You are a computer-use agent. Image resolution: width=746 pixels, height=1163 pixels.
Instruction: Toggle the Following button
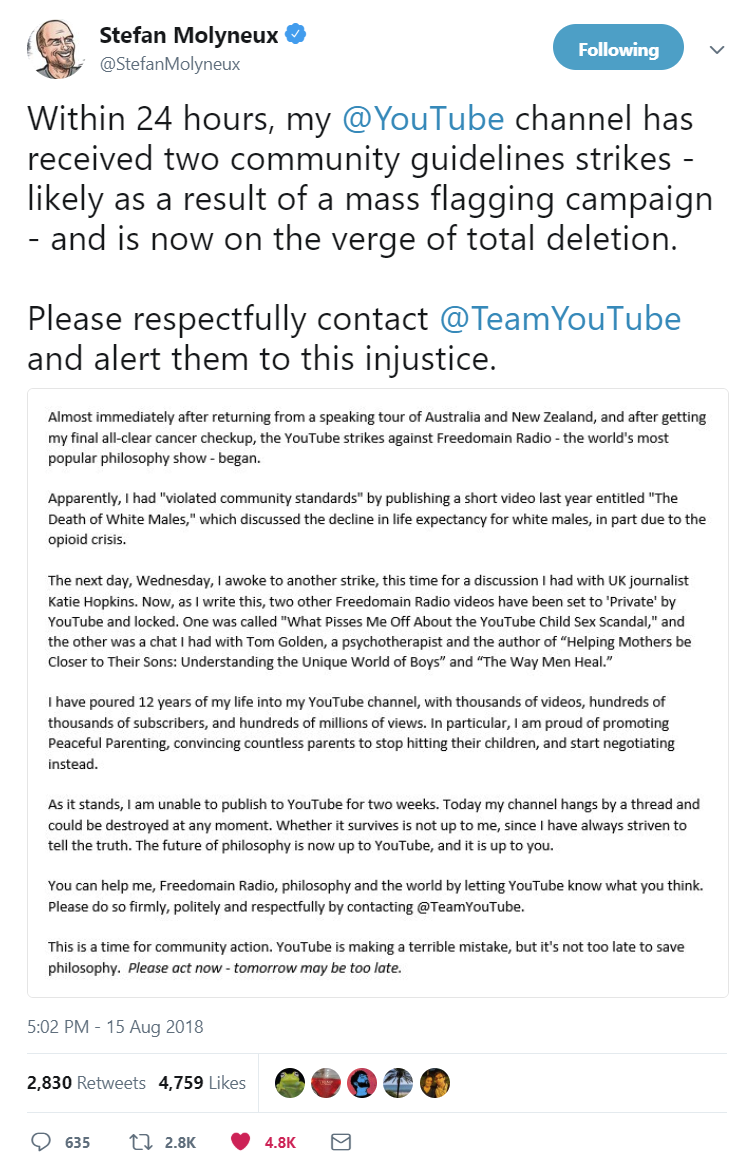[x=618, y=47]
